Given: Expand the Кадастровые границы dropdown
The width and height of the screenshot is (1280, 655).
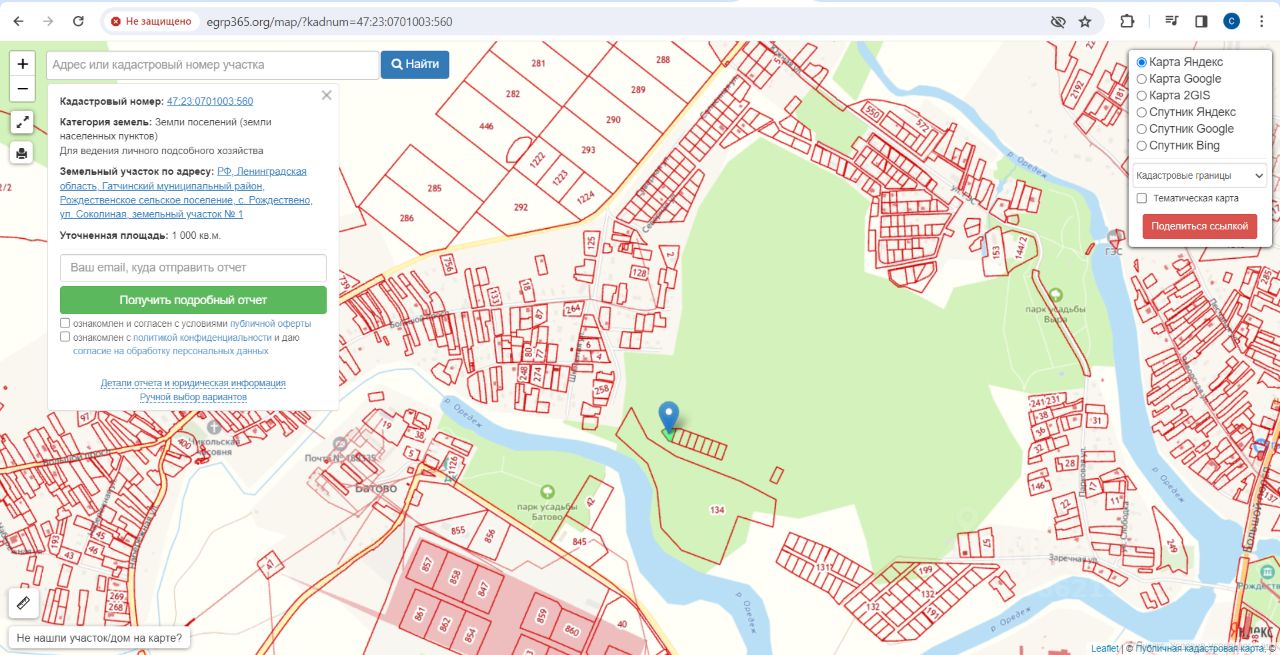Looking at the screenshot, I should 1200,175.
